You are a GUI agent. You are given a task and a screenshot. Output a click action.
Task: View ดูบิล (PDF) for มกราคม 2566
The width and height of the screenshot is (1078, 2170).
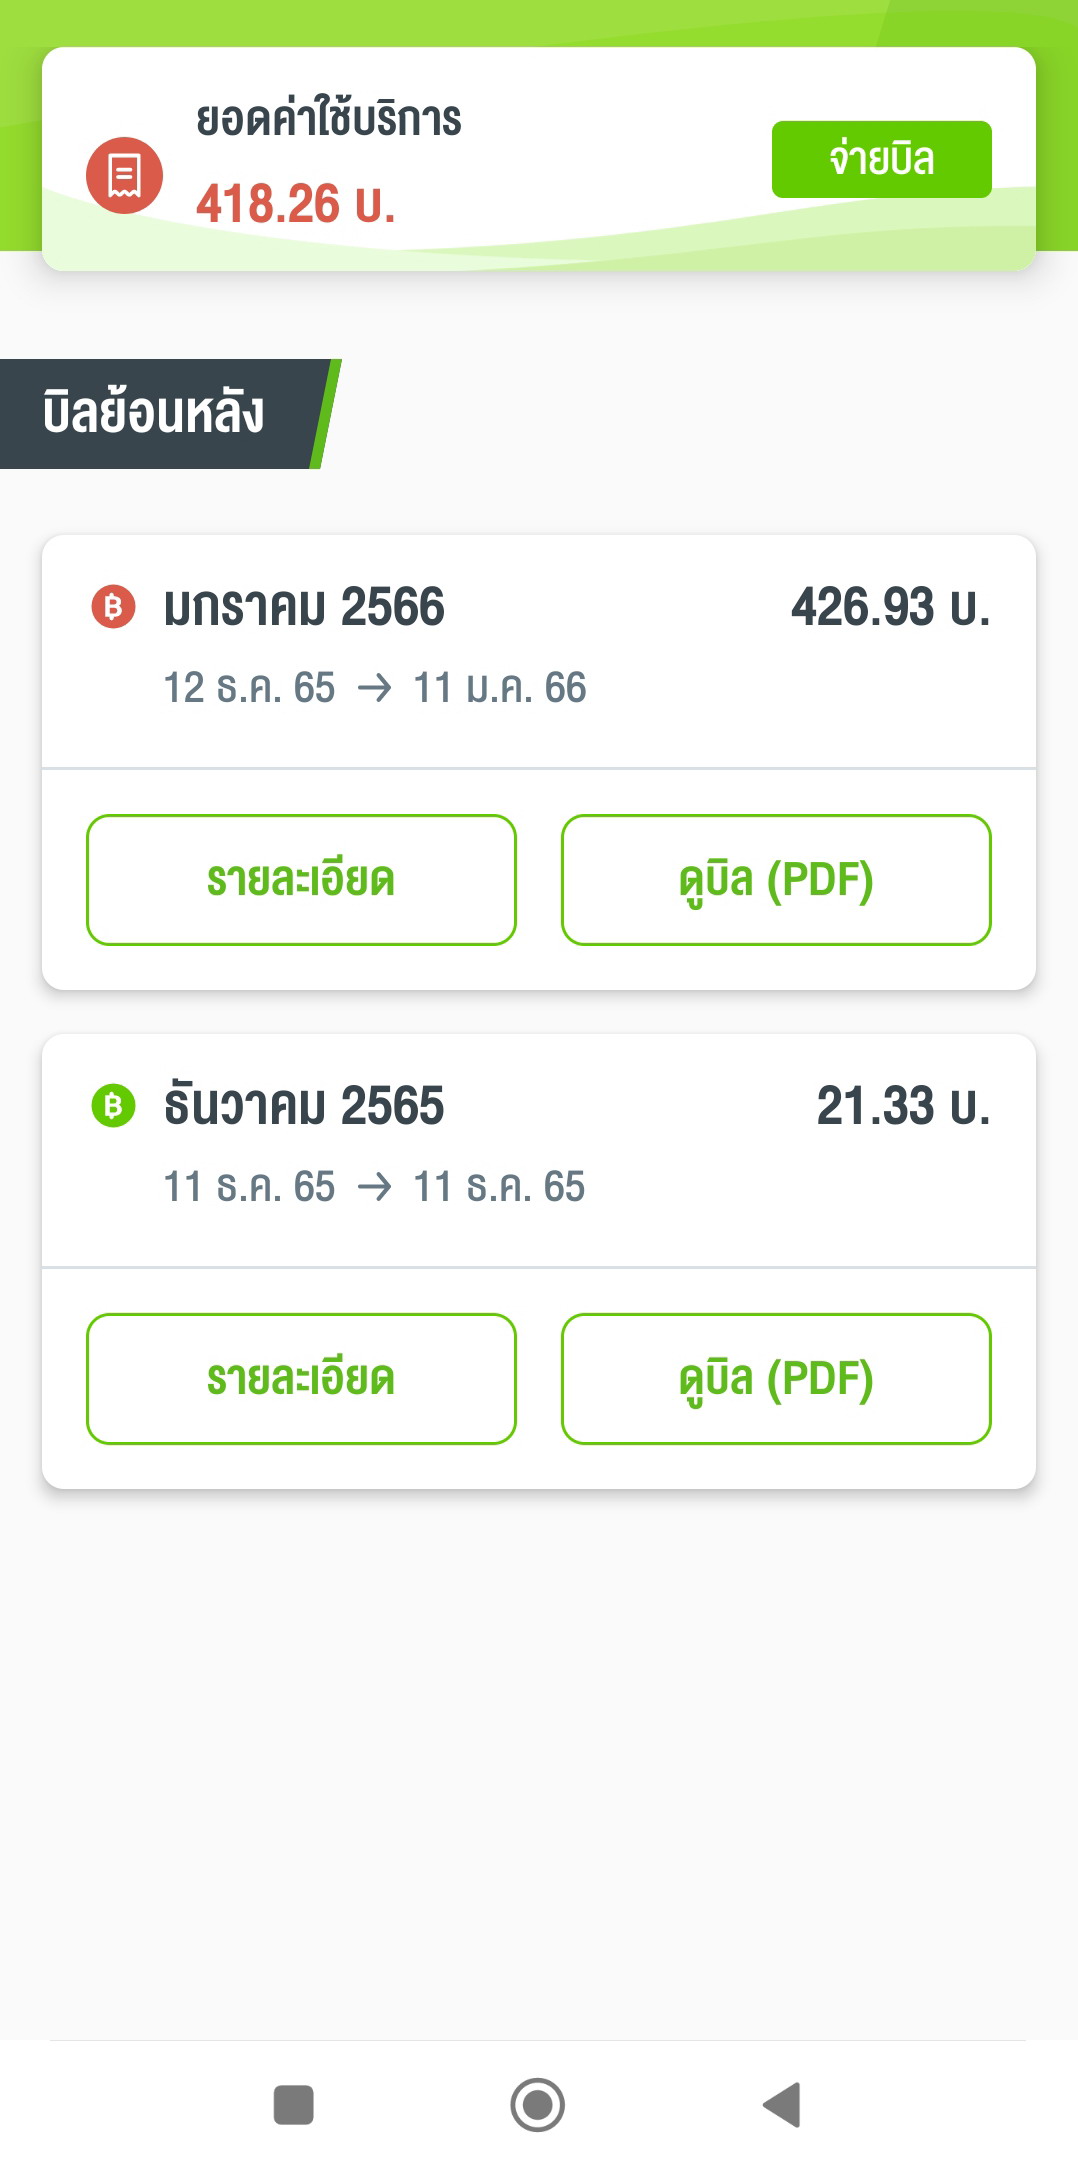[x=776, y=880]
